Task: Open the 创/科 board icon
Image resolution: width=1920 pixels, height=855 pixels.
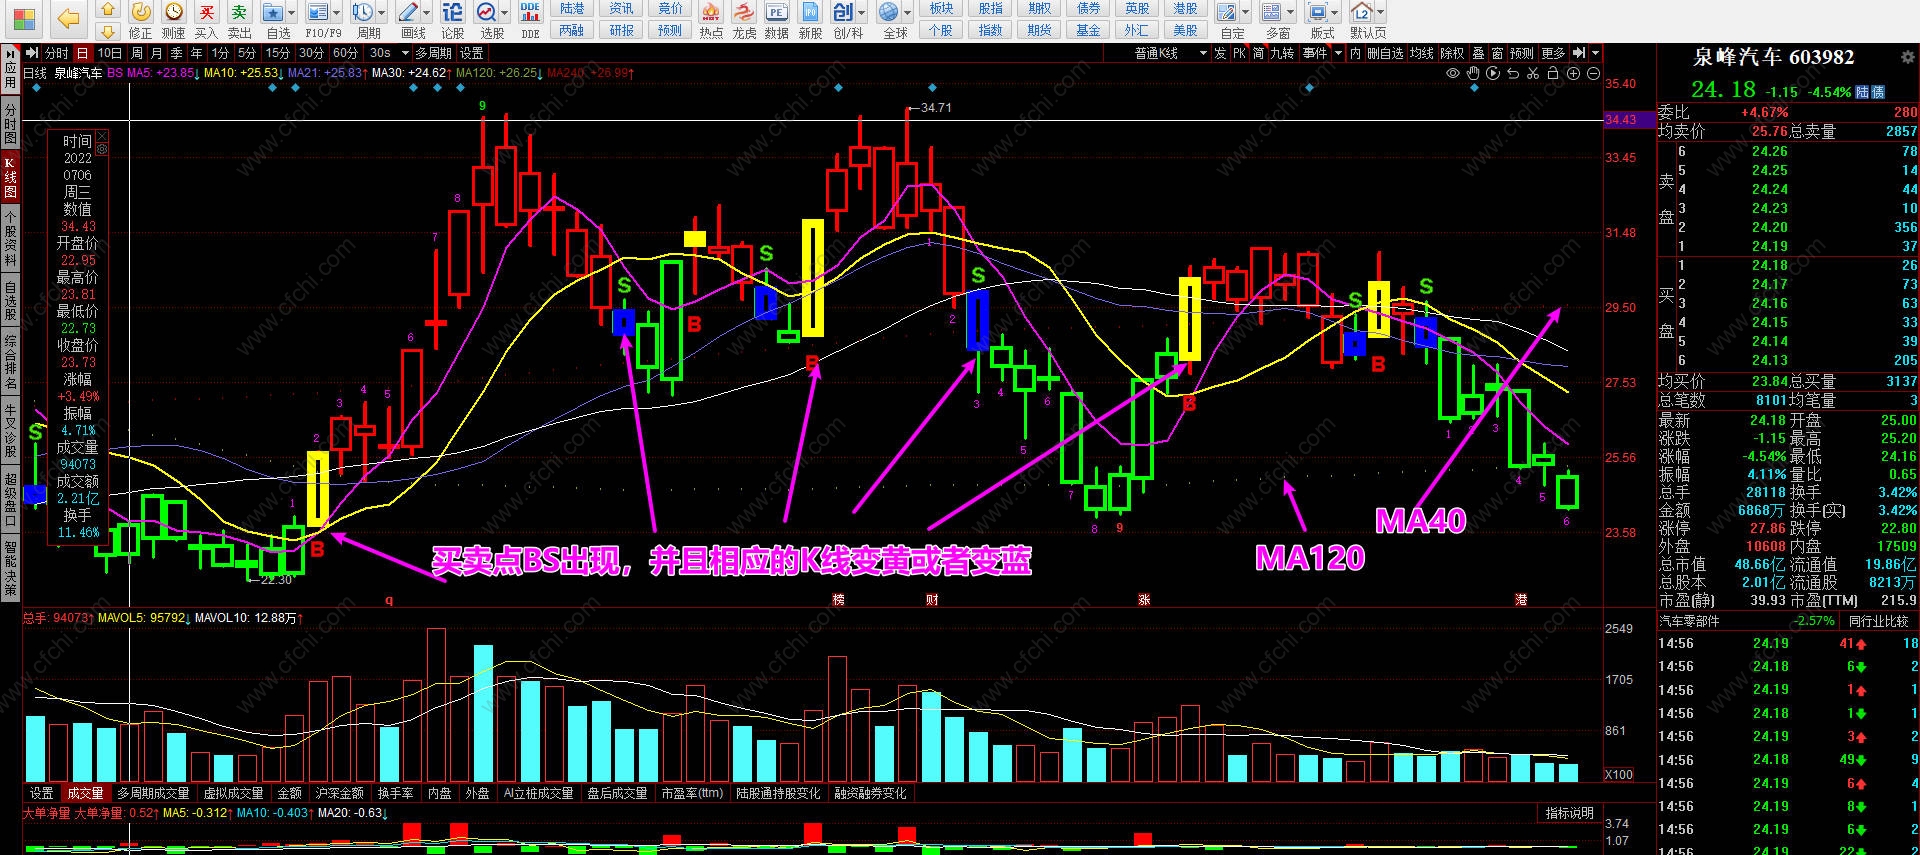Action: 843,12
